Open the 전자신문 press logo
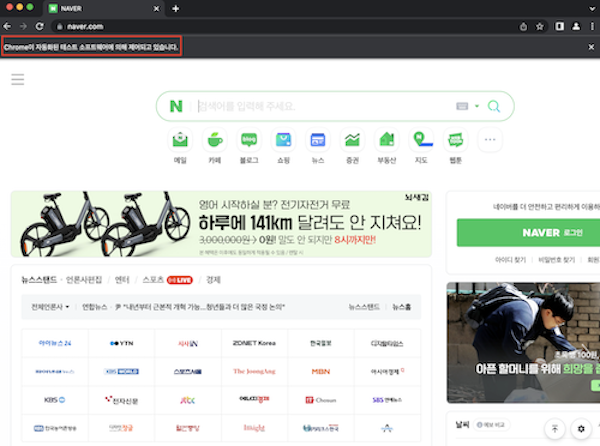Image resolution: width=600 pixels, height=446 pixels. [x=122, y=400]
